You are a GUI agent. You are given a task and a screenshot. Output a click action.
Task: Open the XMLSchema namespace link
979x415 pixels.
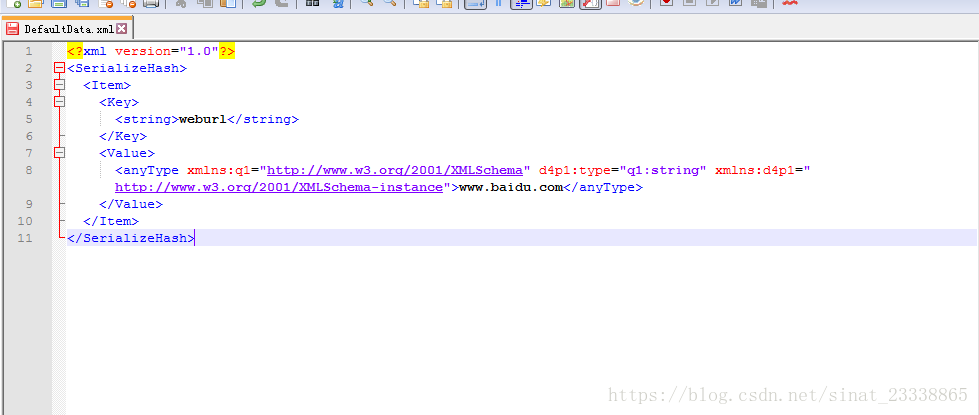coord(395,170)
